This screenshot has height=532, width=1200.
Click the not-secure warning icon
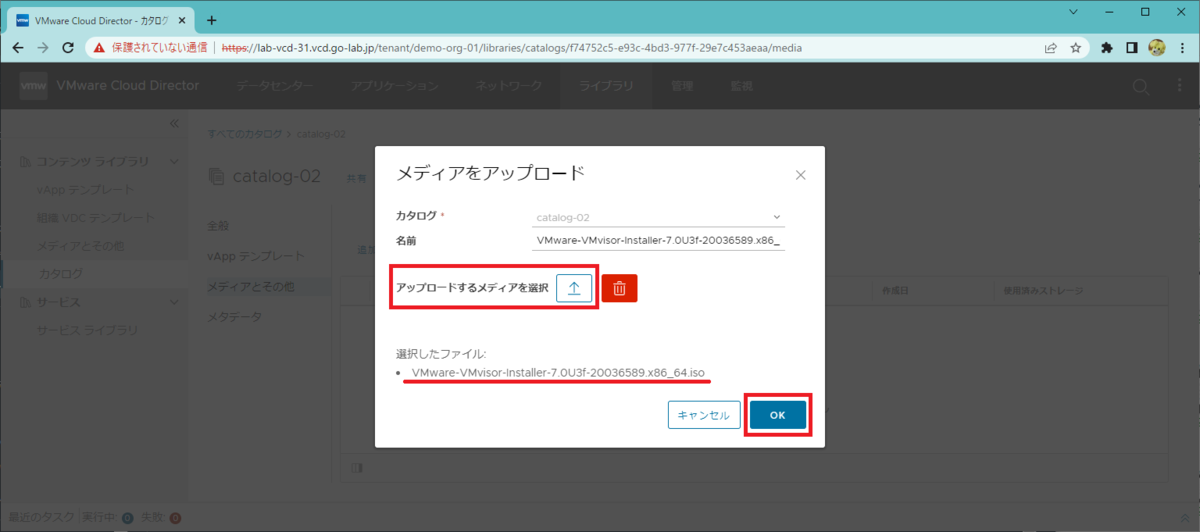[99, 47]
